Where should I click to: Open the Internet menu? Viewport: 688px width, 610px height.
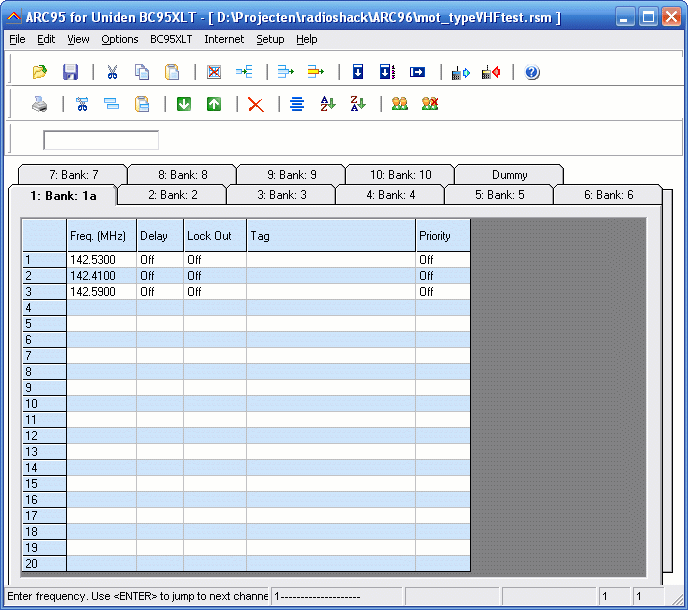[x=224, y=39]
